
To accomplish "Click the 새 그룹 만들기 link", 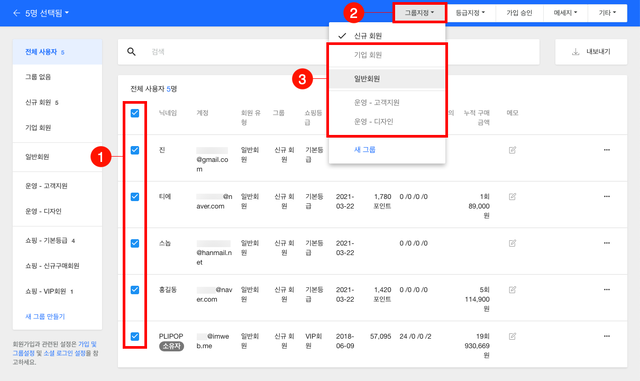I will point(45,316).
